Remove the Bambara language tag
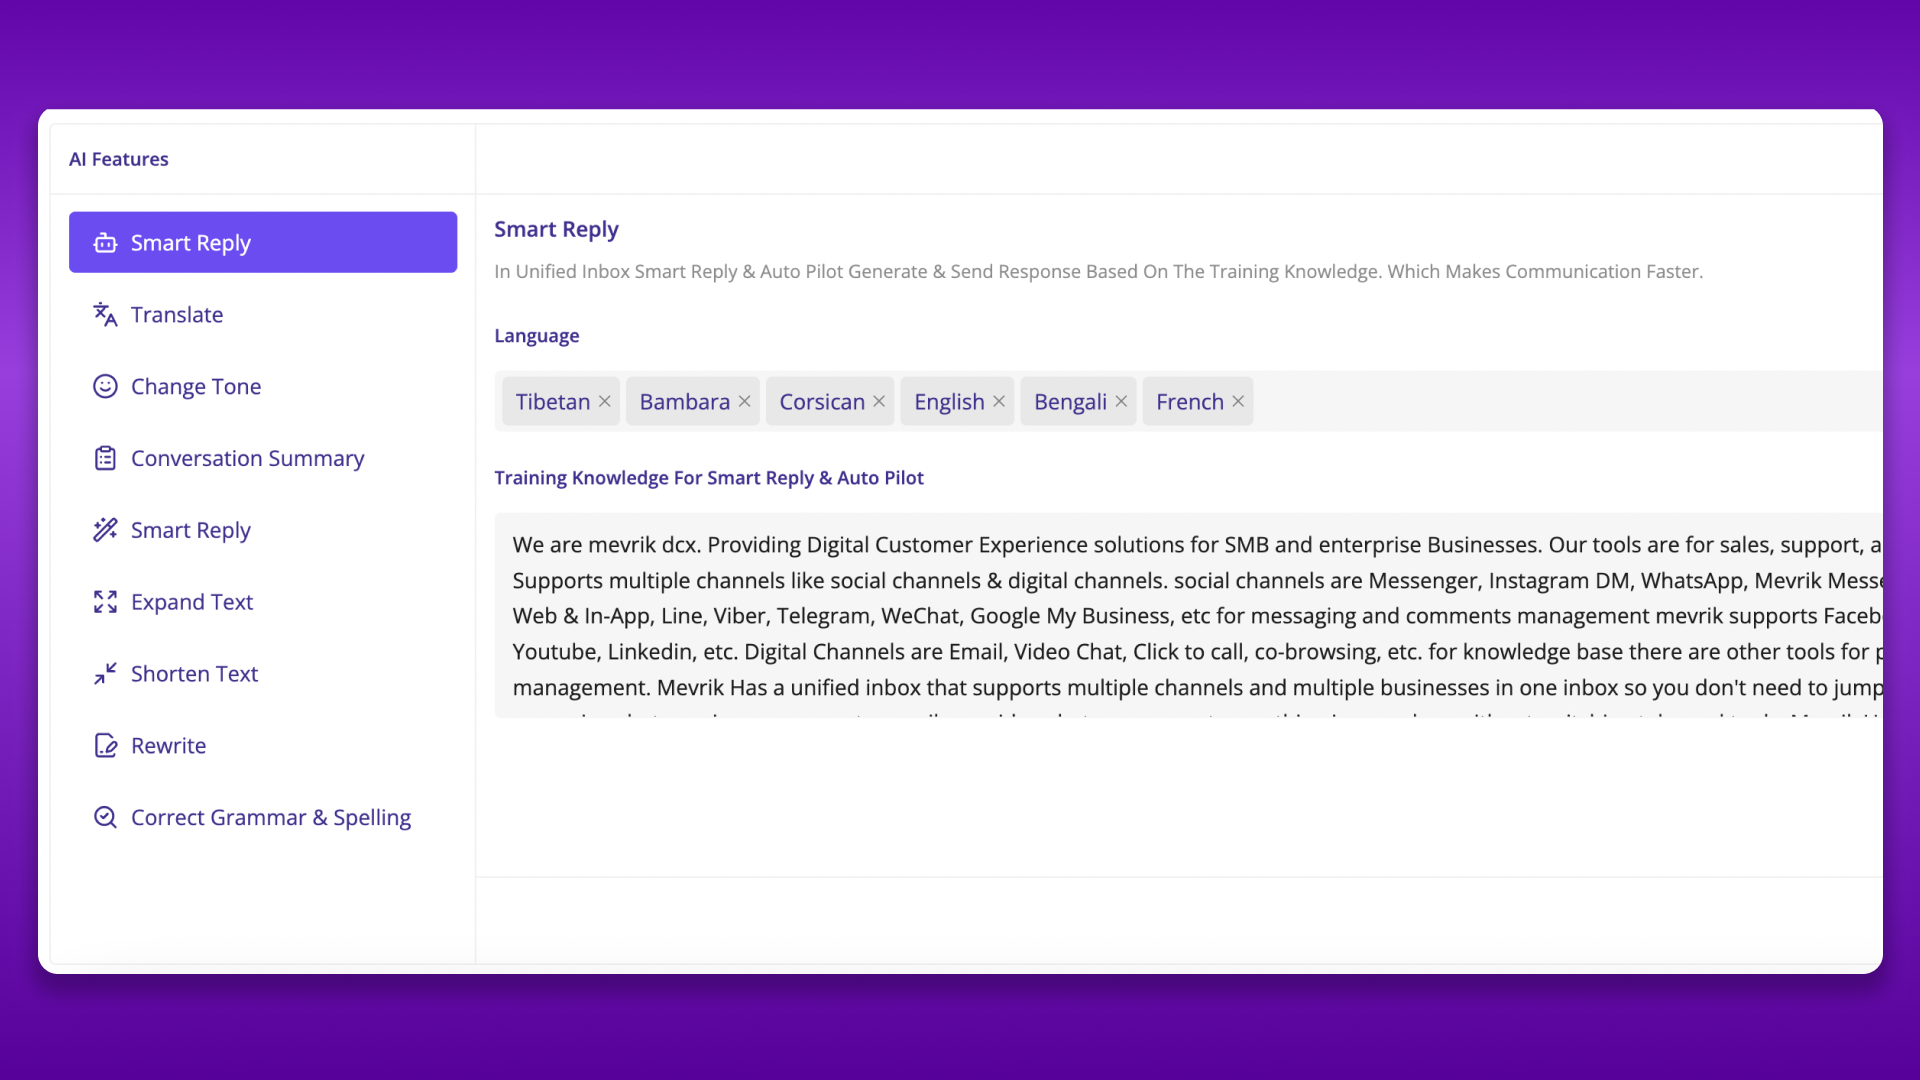The image size is (1920, 1080). point(745,402)
